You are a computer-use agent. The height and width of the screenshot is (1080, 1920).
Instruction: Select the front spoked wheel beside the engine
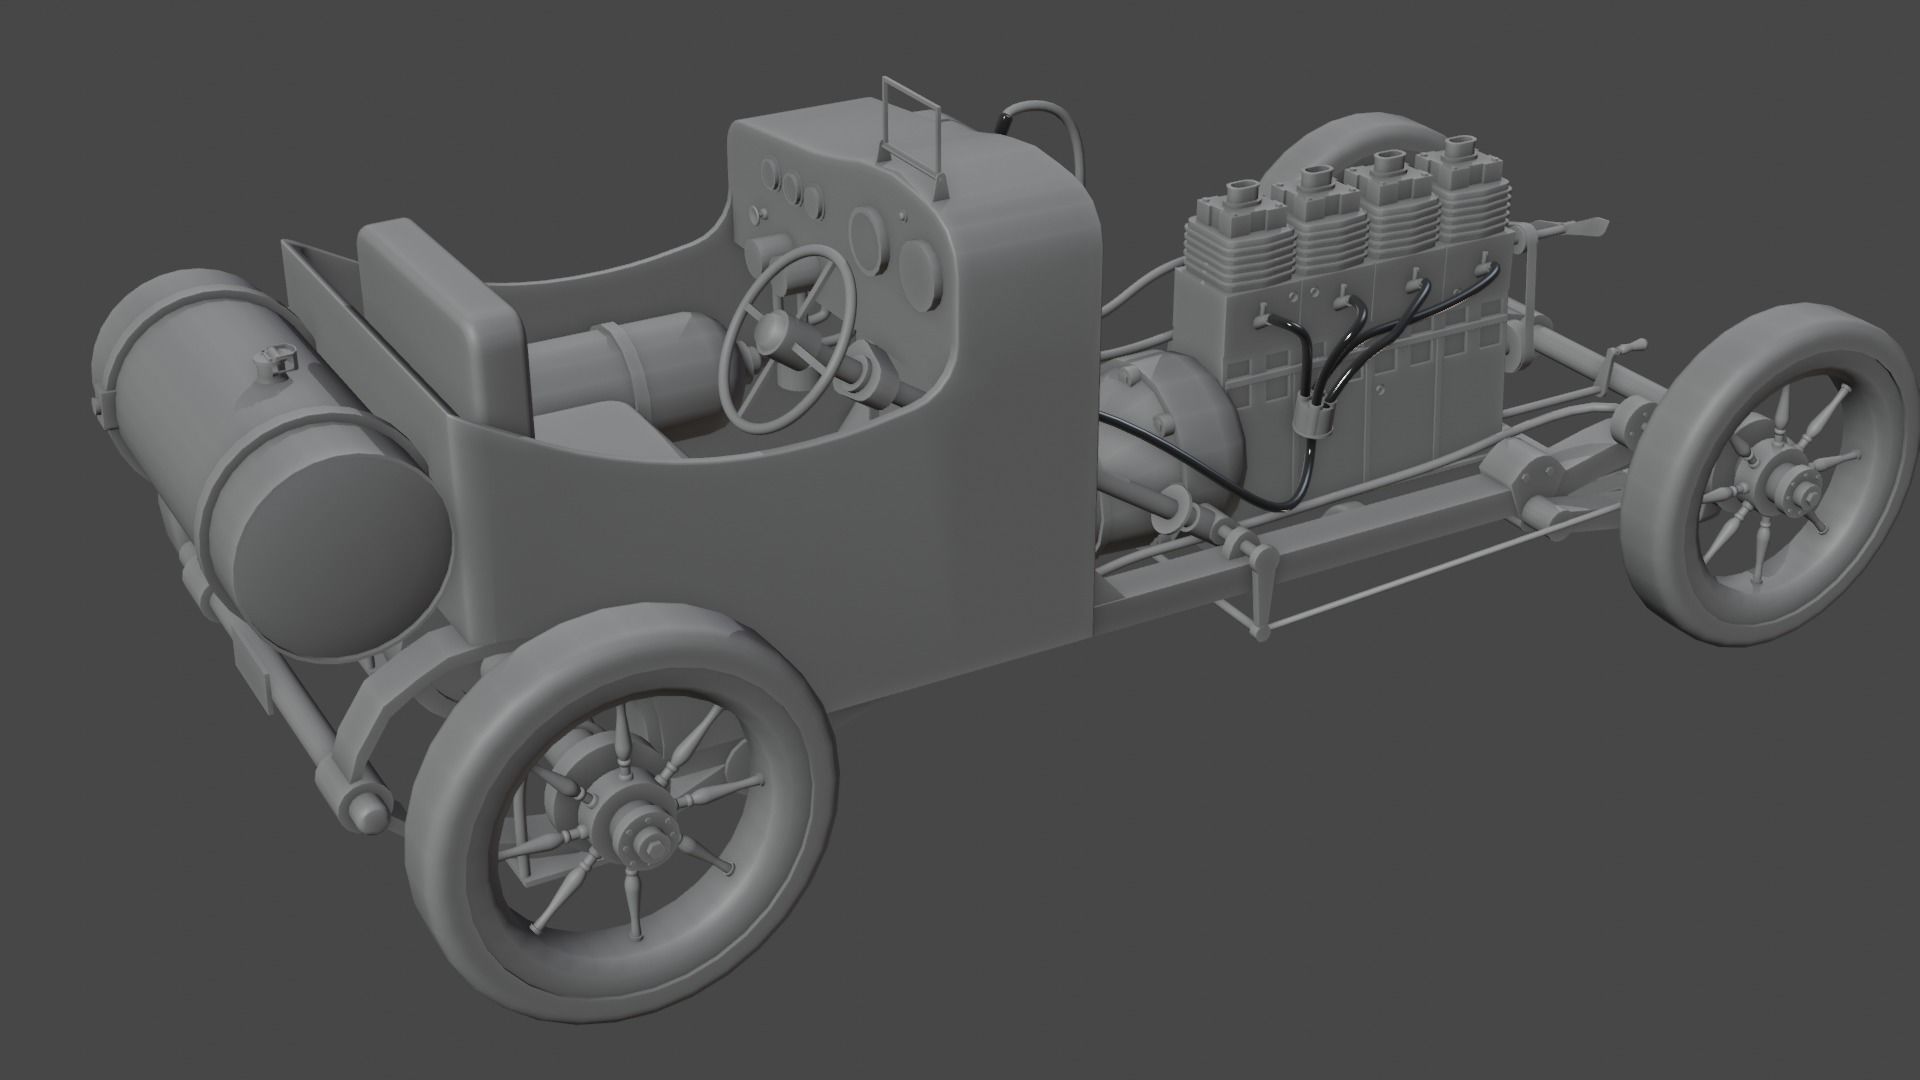tap(1772, 475)
